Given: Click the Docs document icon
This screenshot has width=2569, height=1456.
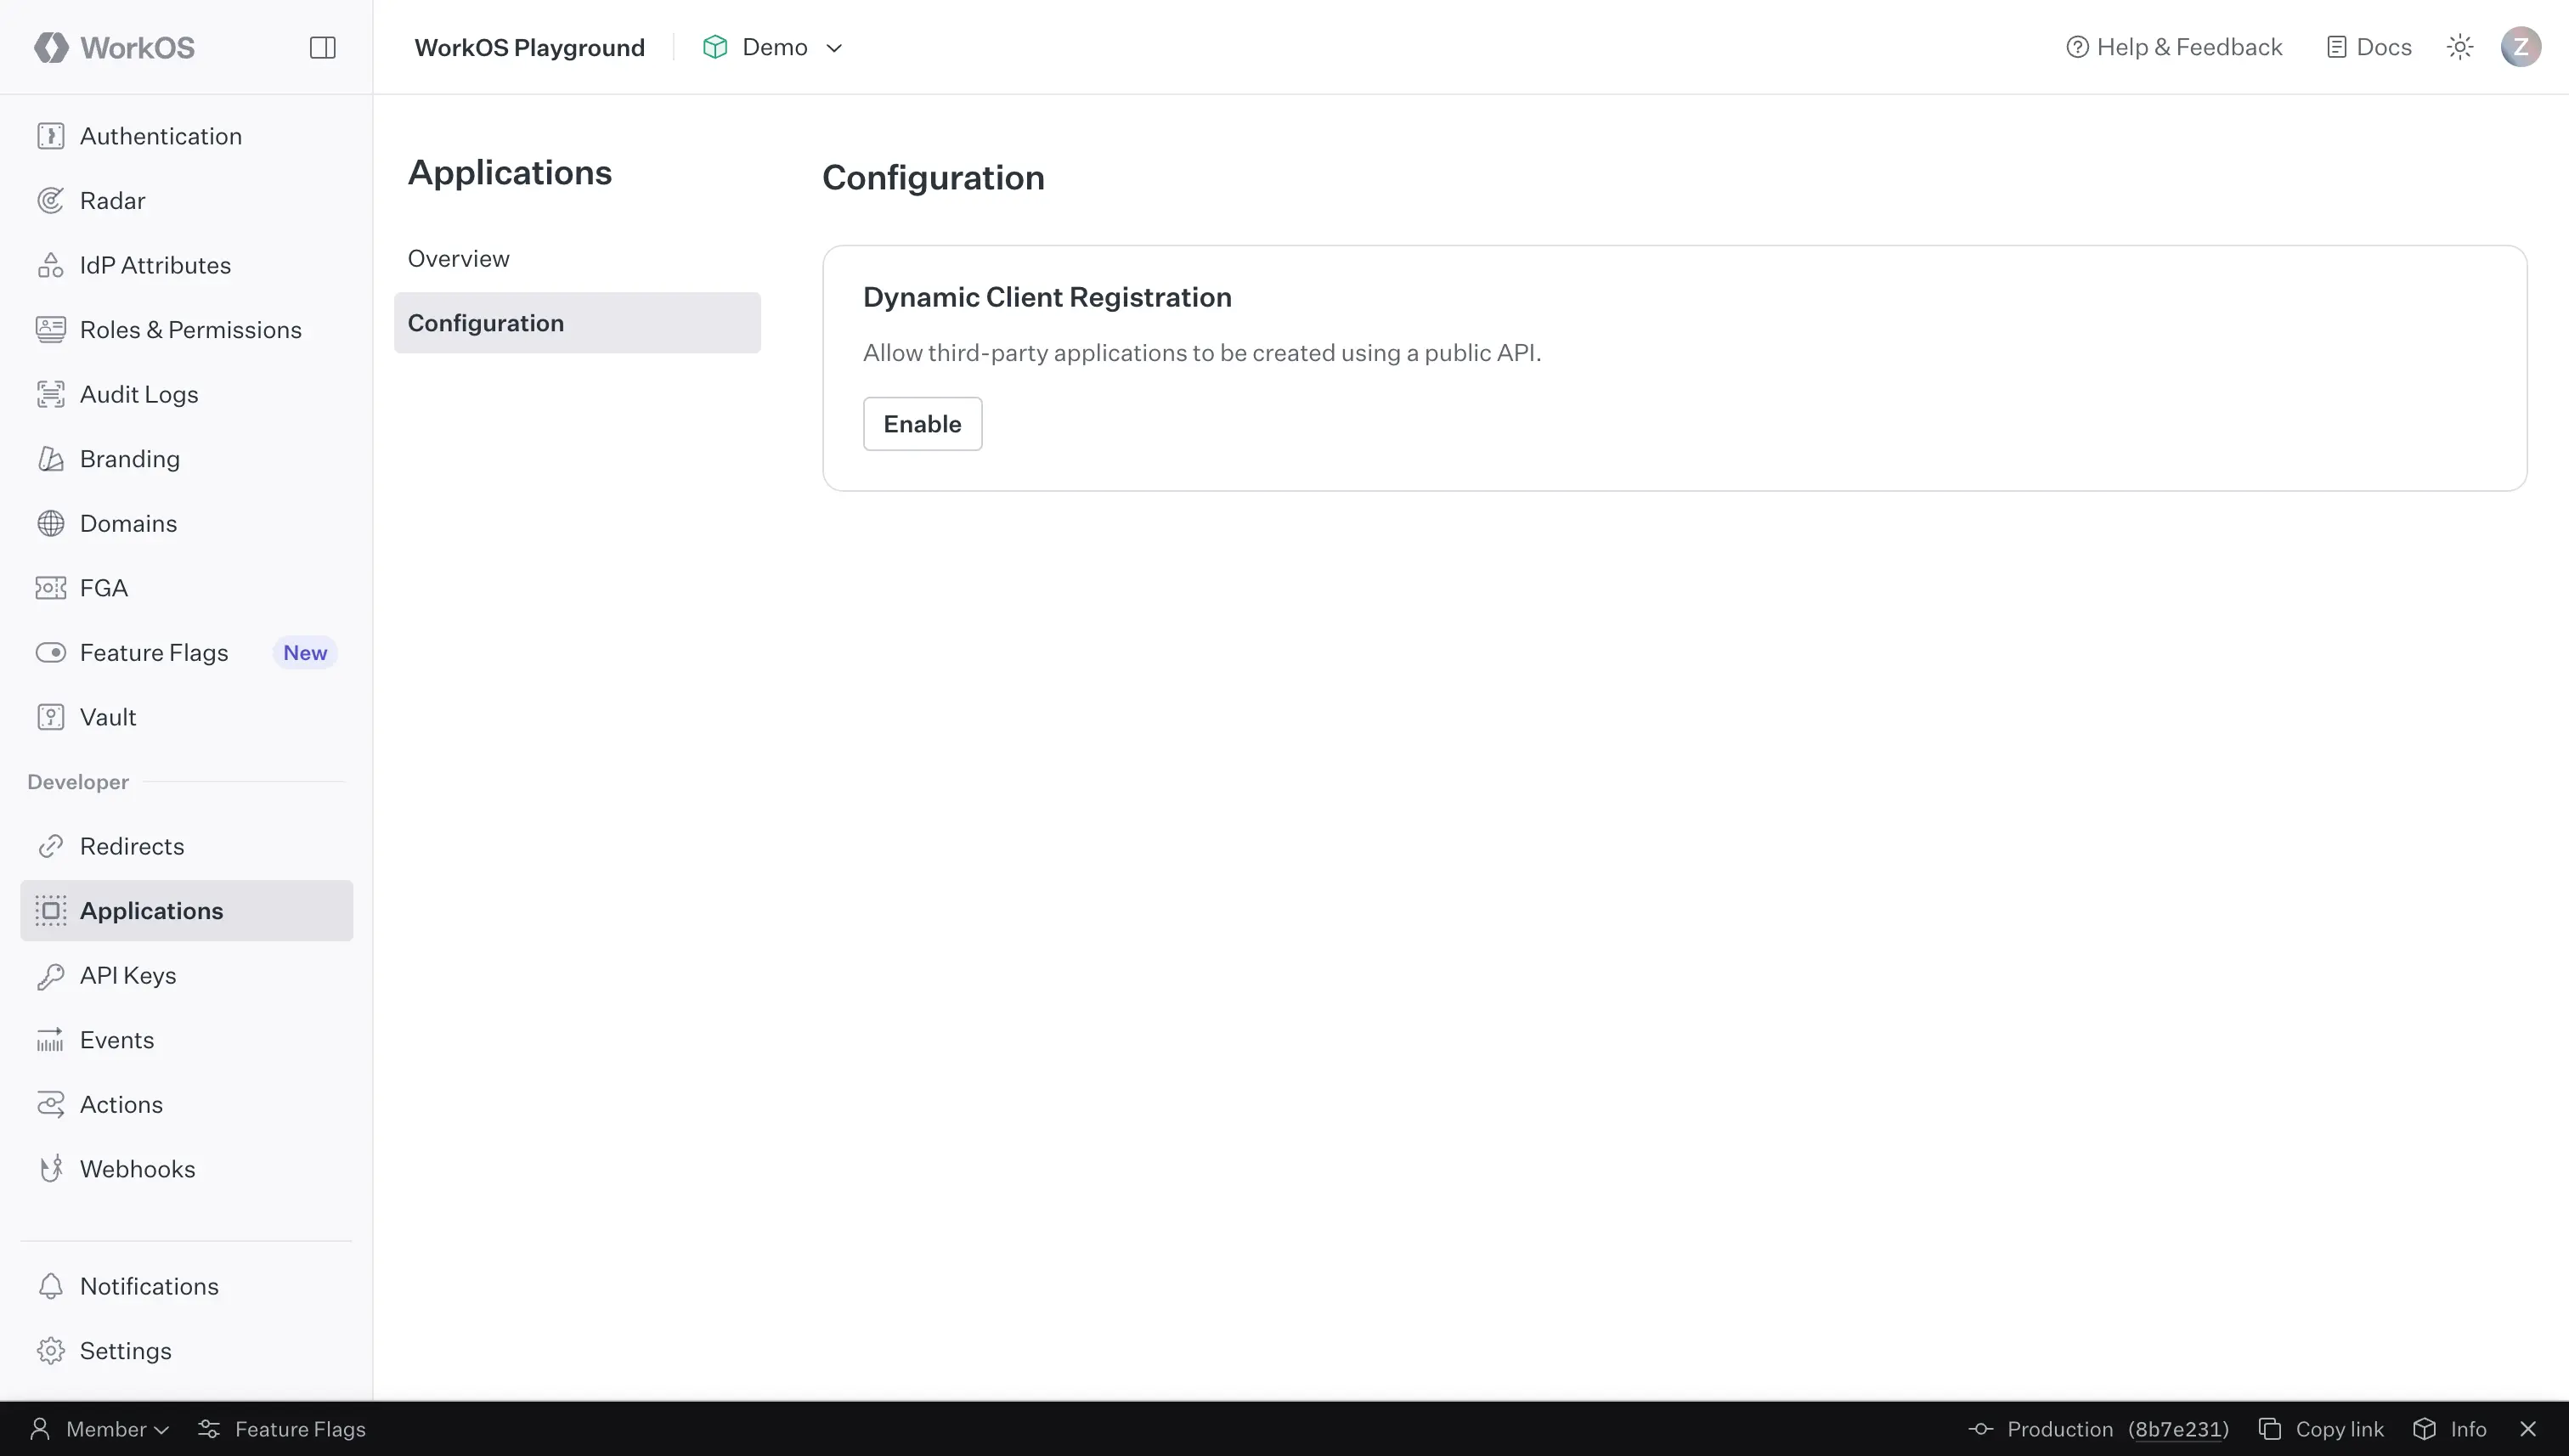Looking at the screenshot, I should (x=2336, y=47).
